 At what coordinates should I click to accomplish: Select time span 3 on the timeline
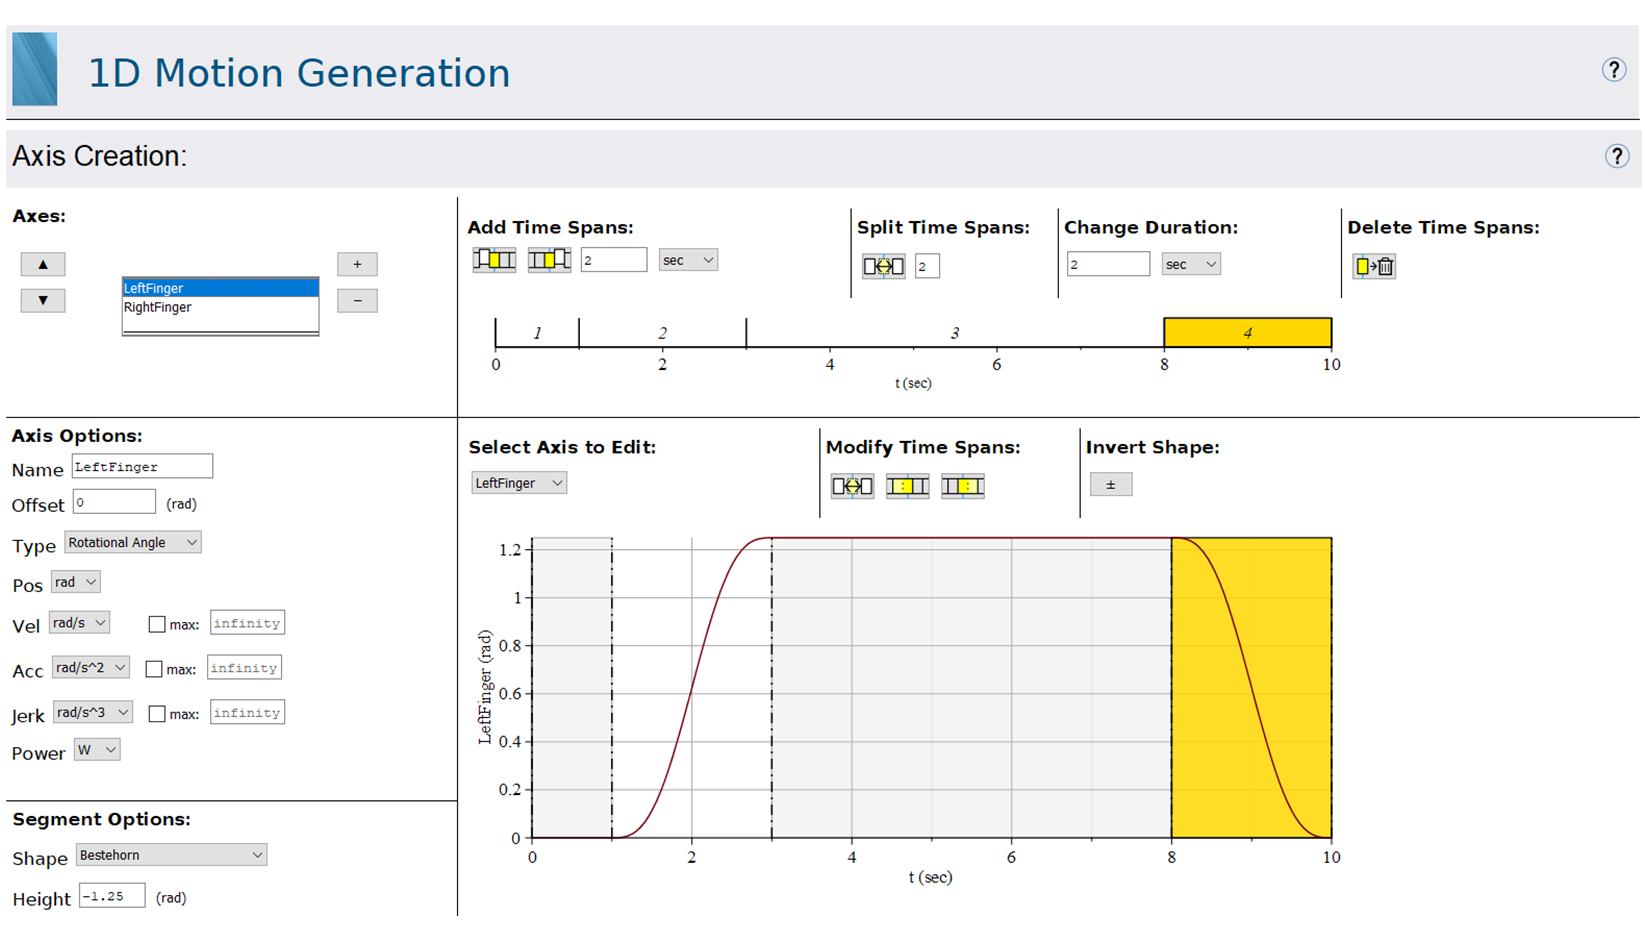(954, 333)
